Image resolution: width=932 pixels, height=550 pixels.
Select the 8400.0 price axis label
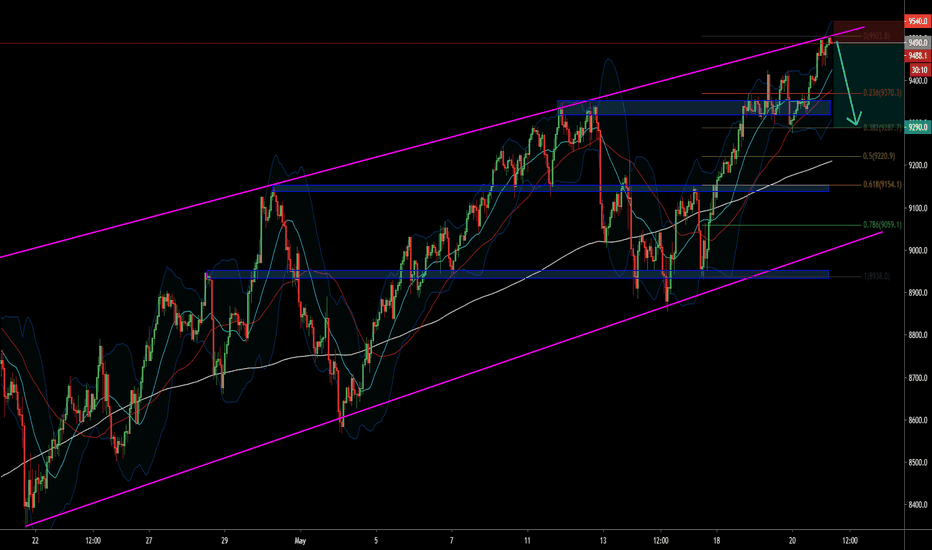pyautogui.click(x=918, y=505)
